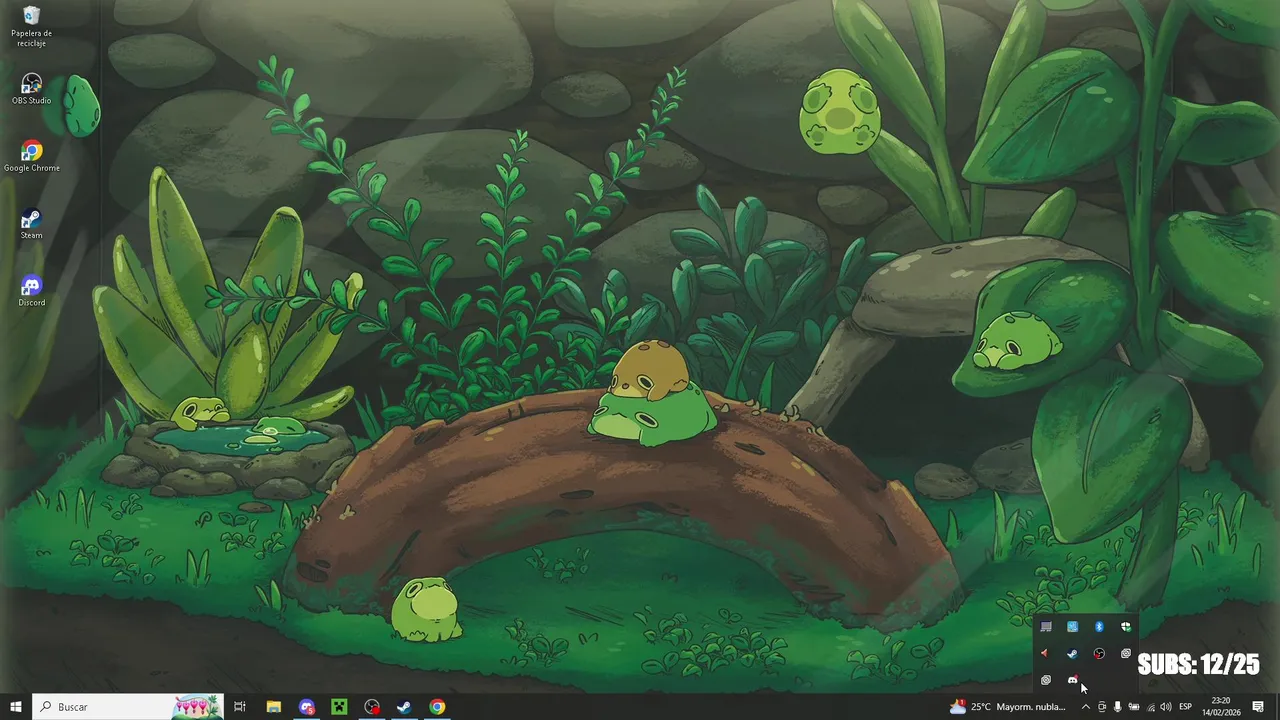
Task: Click the microphone tray icon
Action: (x=1118, y=707)
